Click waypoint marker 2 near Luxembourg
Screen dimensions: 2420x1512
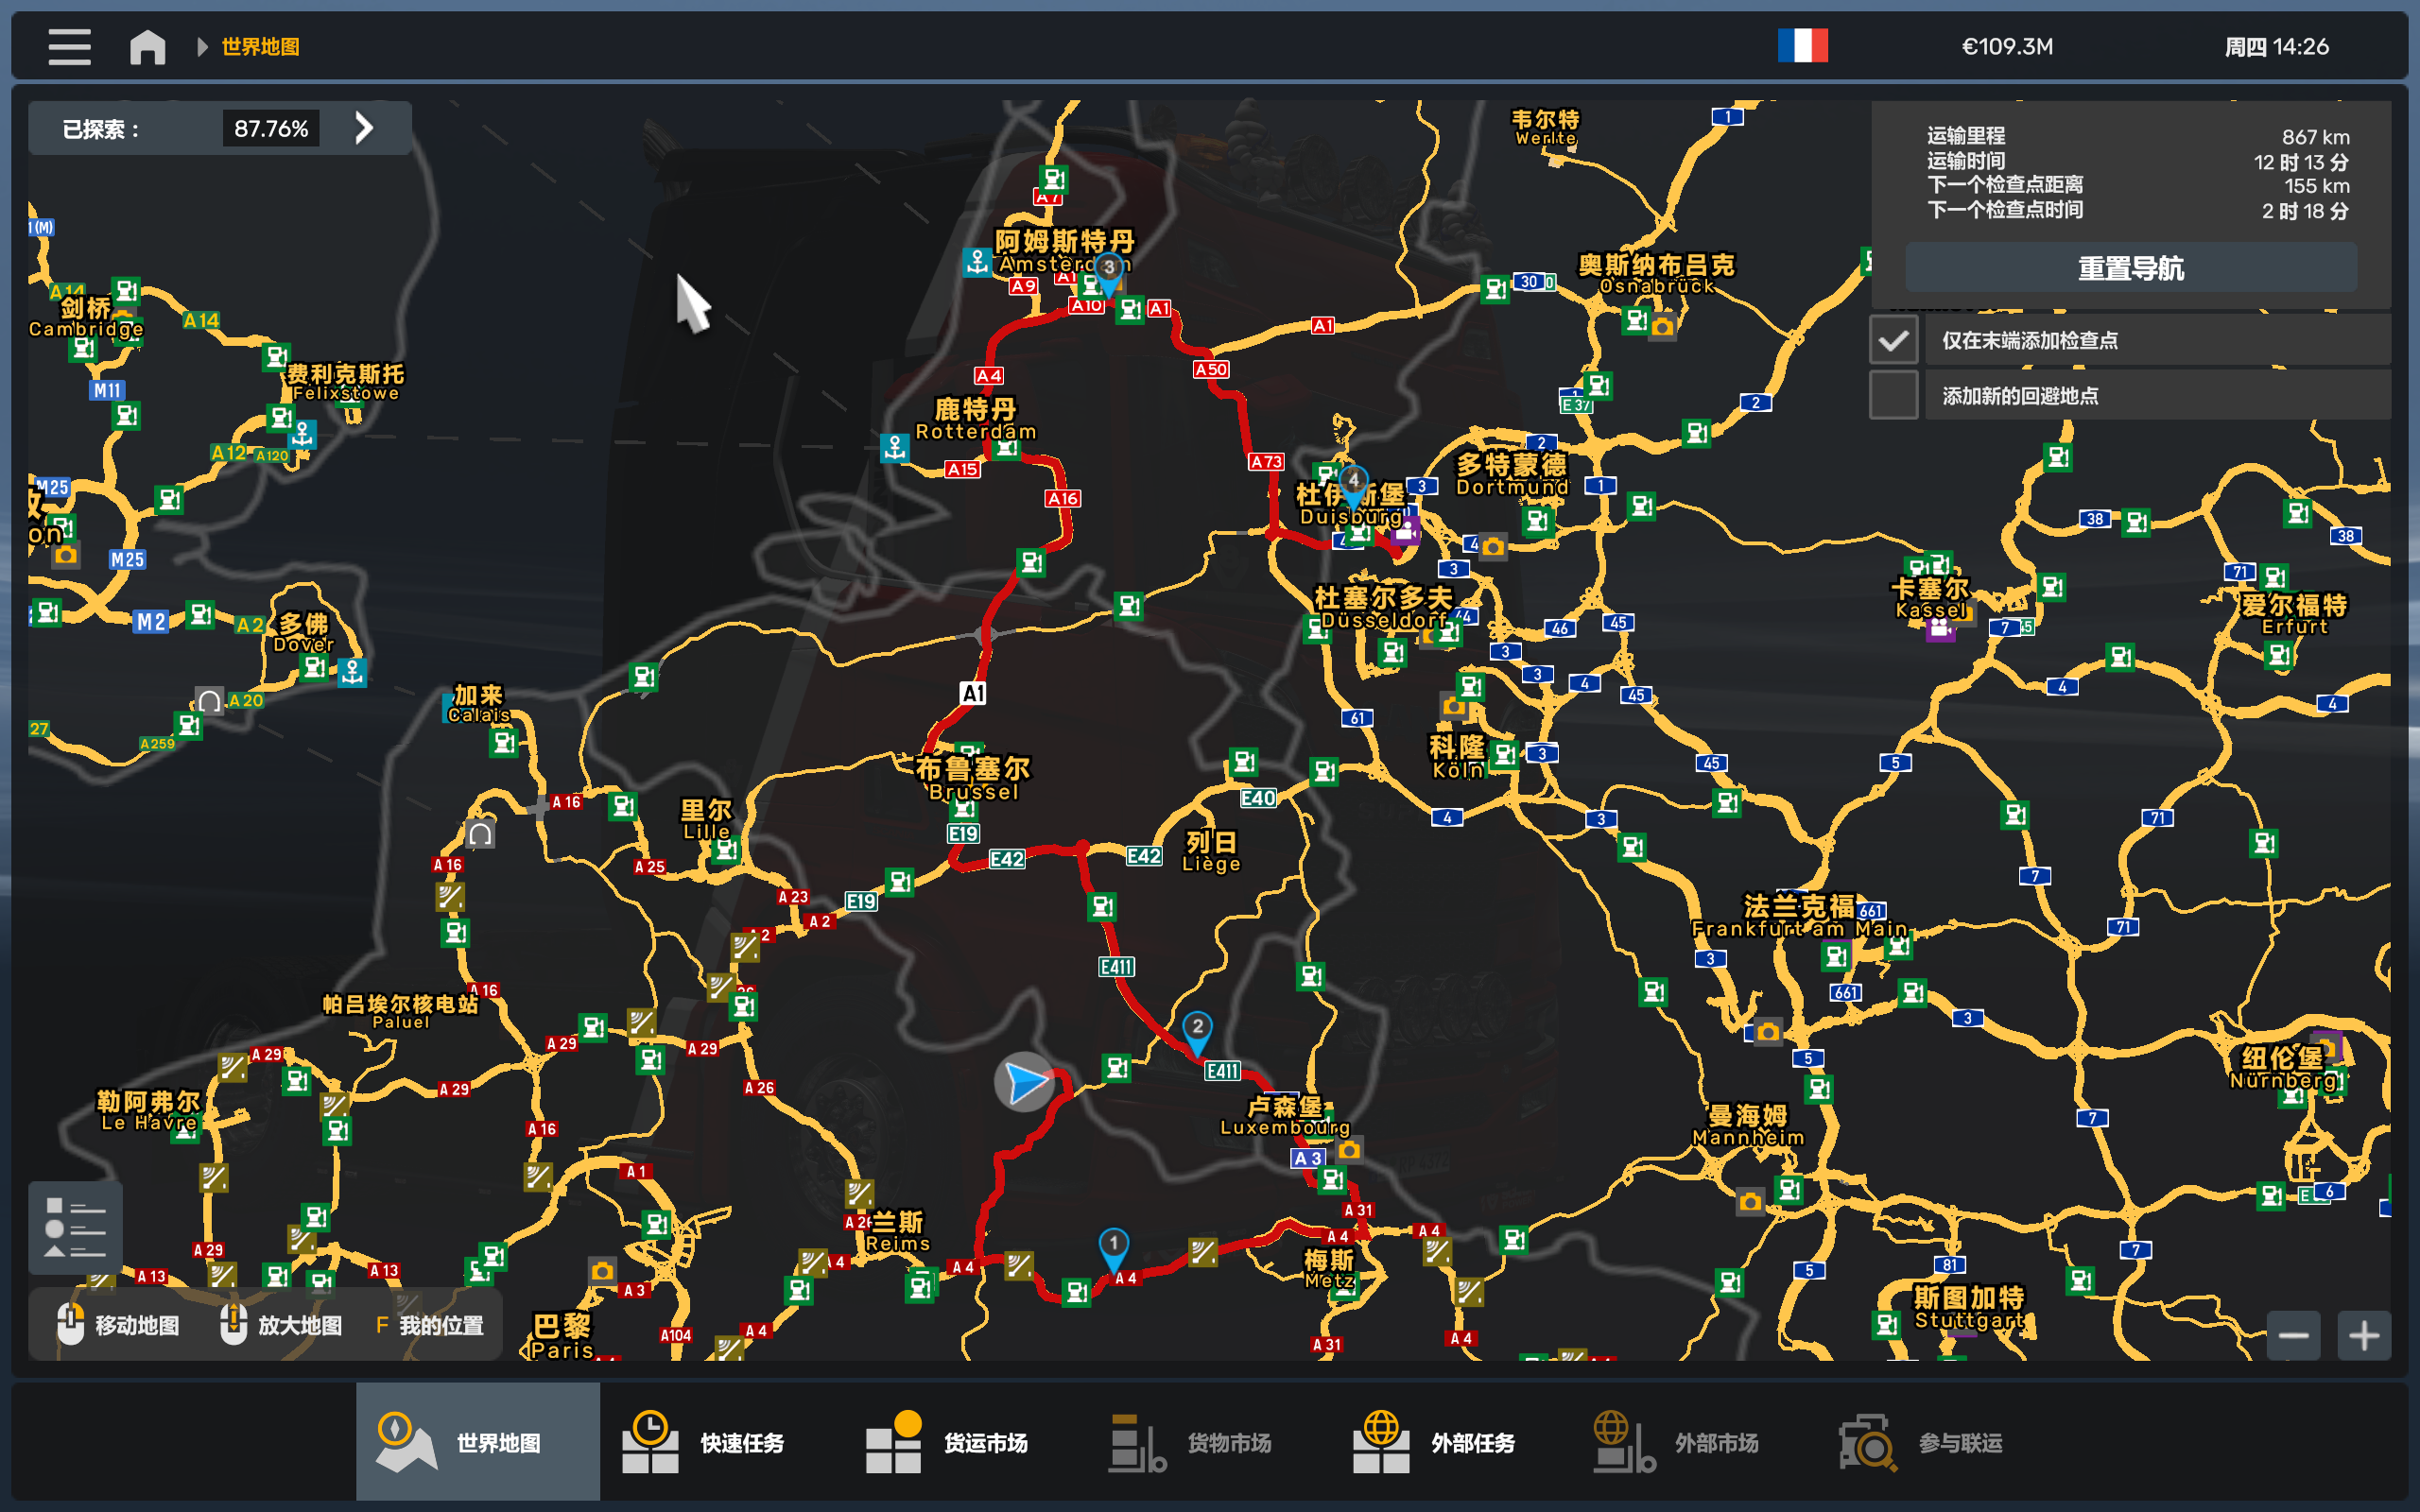pyautogui.click(x=1197, y=1029)
